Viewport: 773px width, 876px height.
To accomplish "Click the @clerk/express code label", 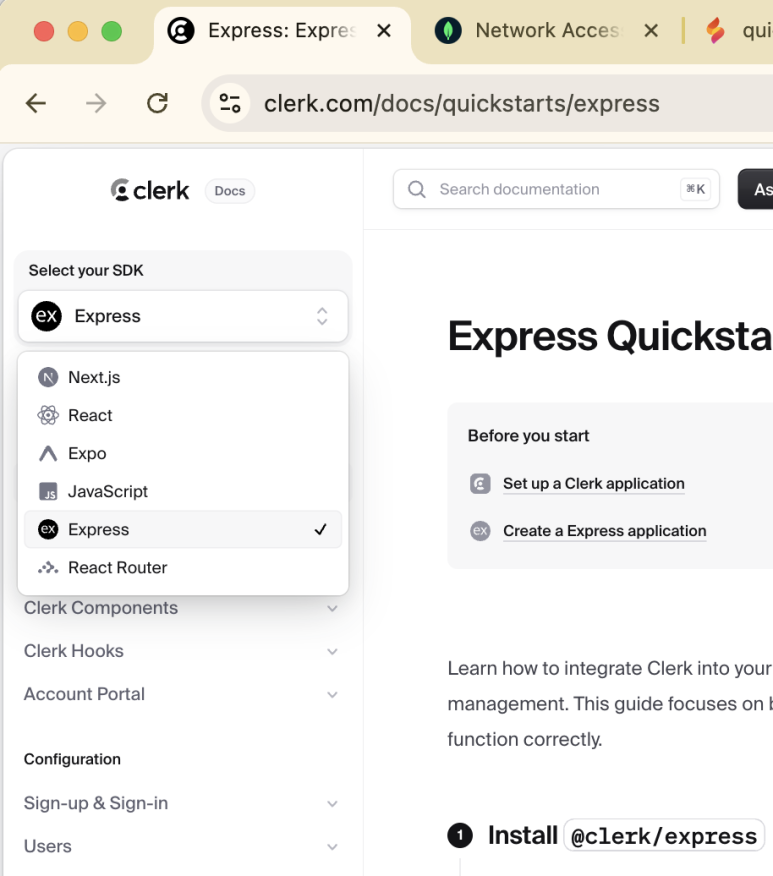I will pos(664,836).
